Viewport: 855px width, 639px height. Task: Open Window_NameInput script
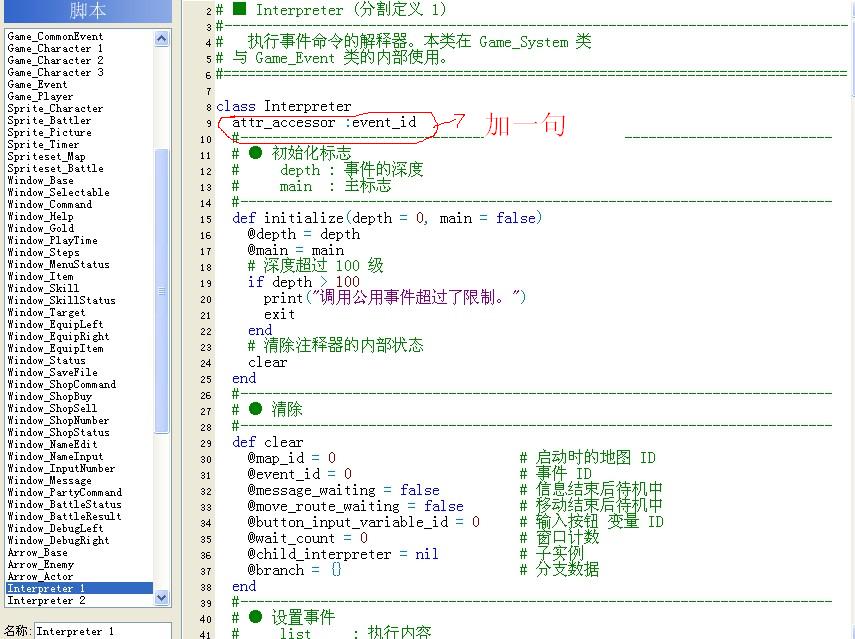tap(55, 456)
